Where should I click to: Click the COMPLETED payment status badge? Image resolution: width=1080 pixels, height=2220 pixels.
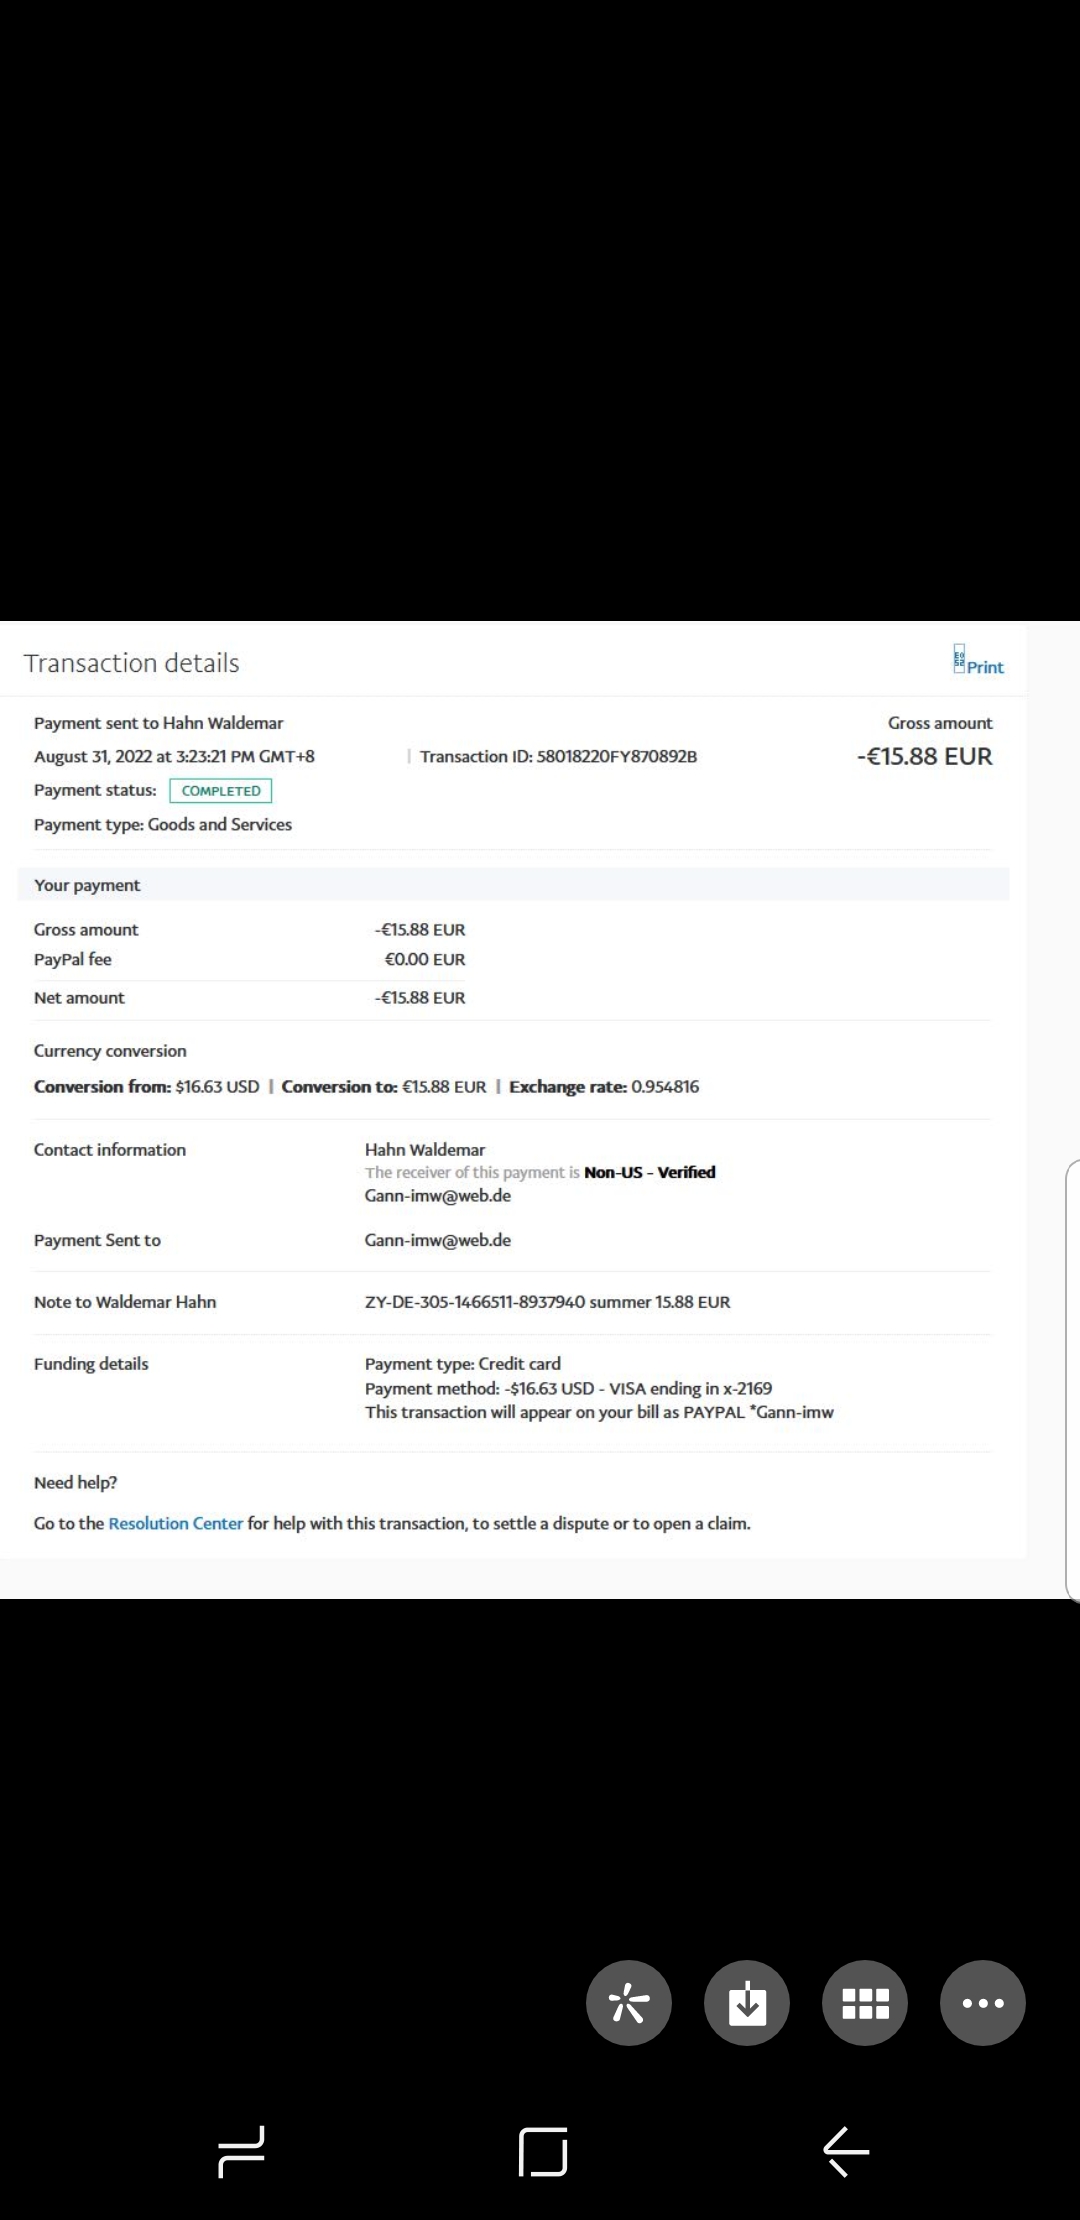pyautogui.click(x=221, y=791)
